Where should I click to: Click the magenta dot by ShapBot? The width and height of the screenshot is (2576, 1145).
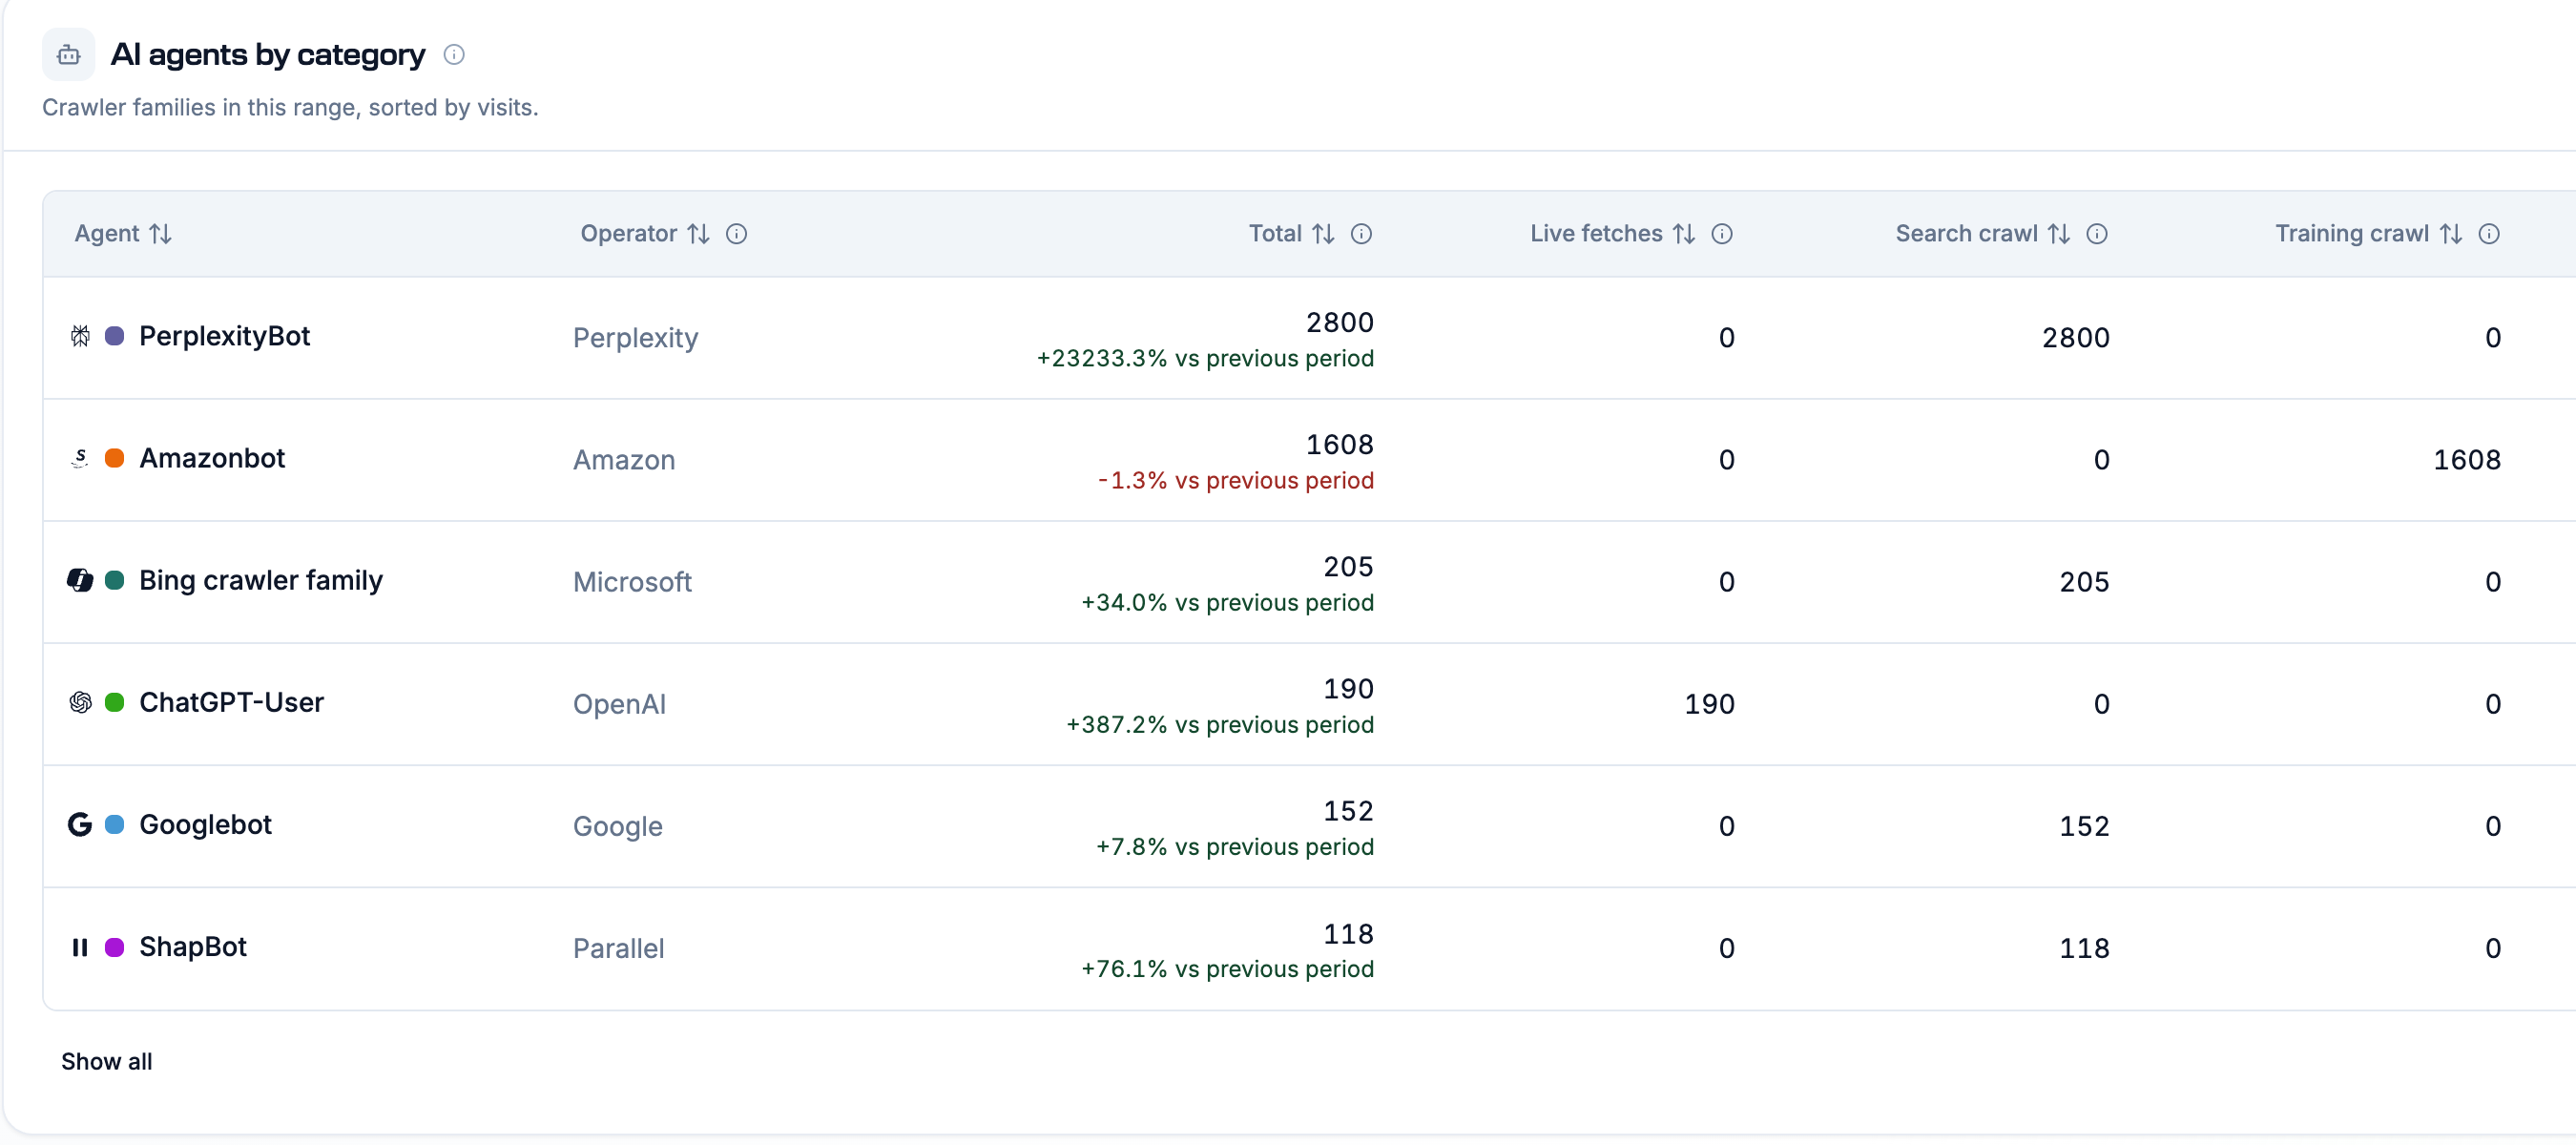coord(115,947)
